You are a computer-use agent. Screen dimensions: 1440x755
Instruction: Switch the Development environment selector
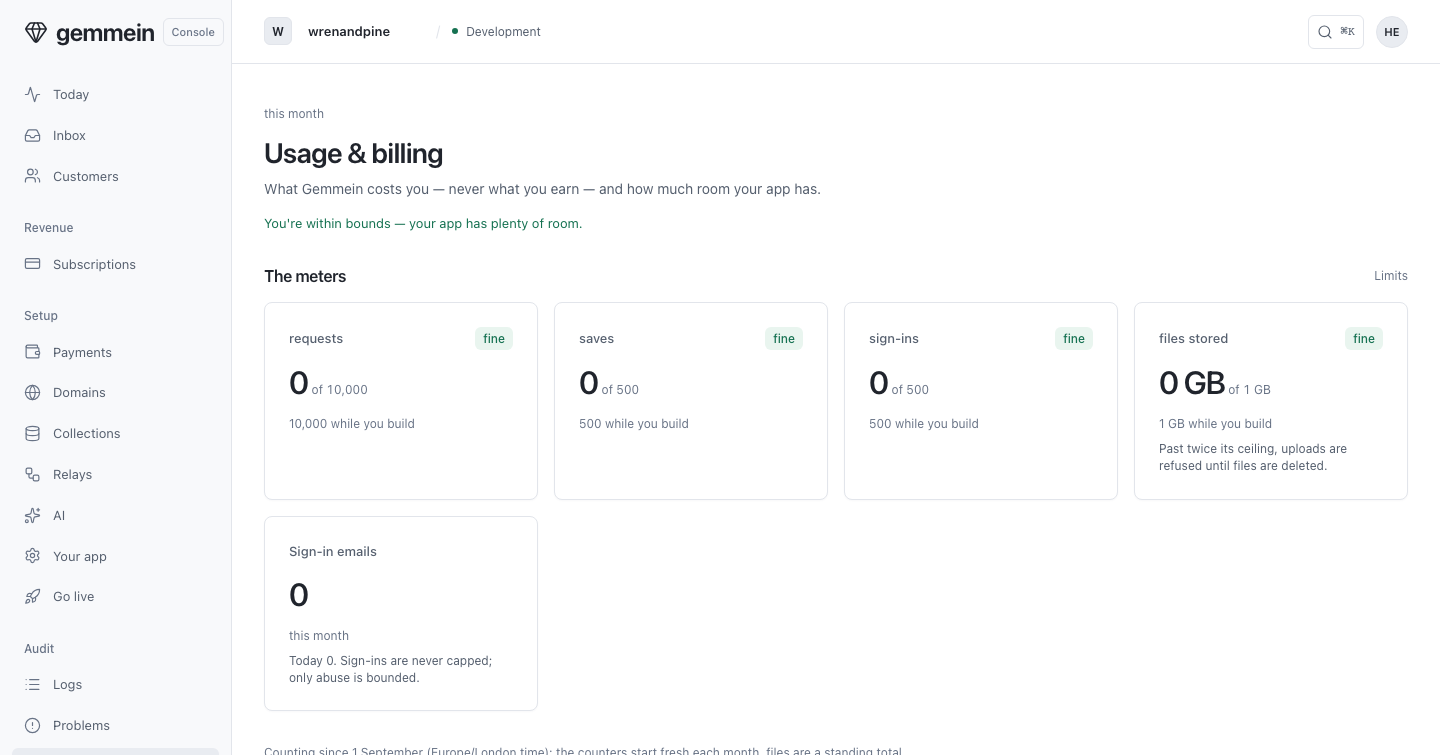496,31
